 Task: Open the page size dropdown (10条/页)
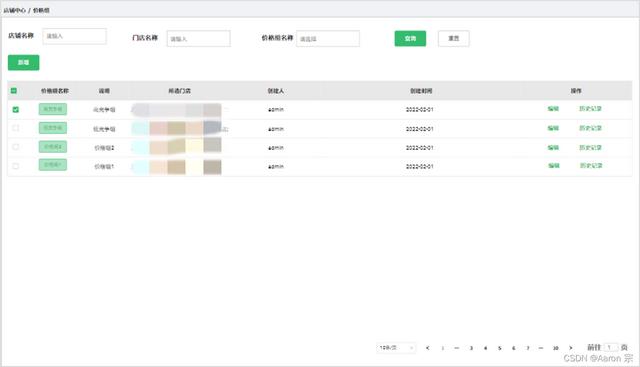click(x=396, y=348)
